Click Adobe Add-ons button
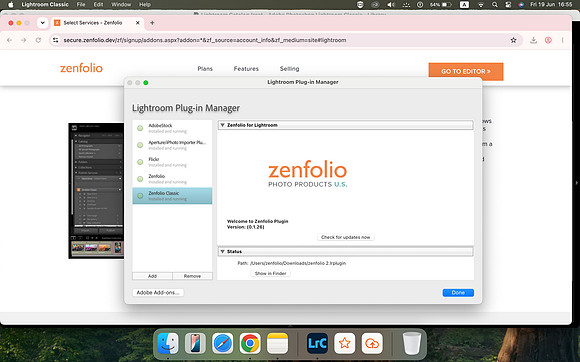The image size is (580, 362). click(x=158, y=292)
